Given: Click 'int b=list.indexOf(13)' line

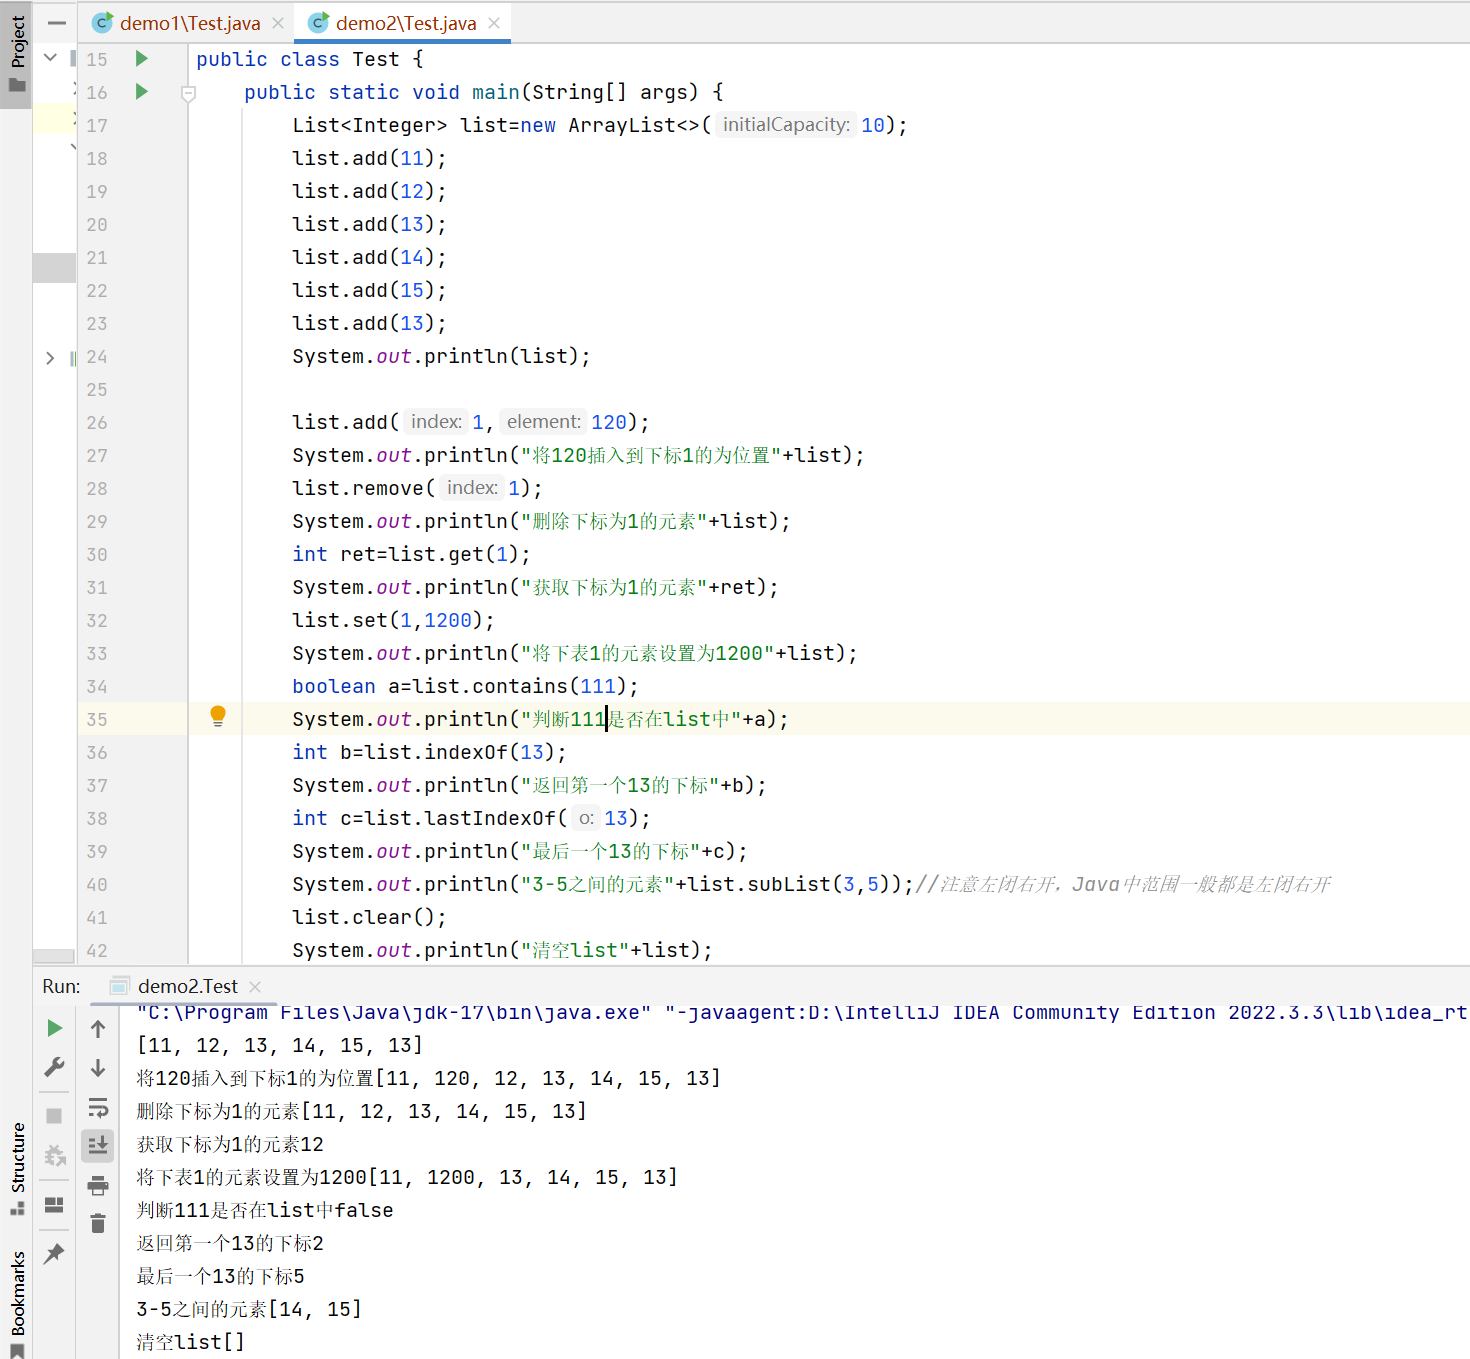Looking at the screenshot, I should pos(429,752).
